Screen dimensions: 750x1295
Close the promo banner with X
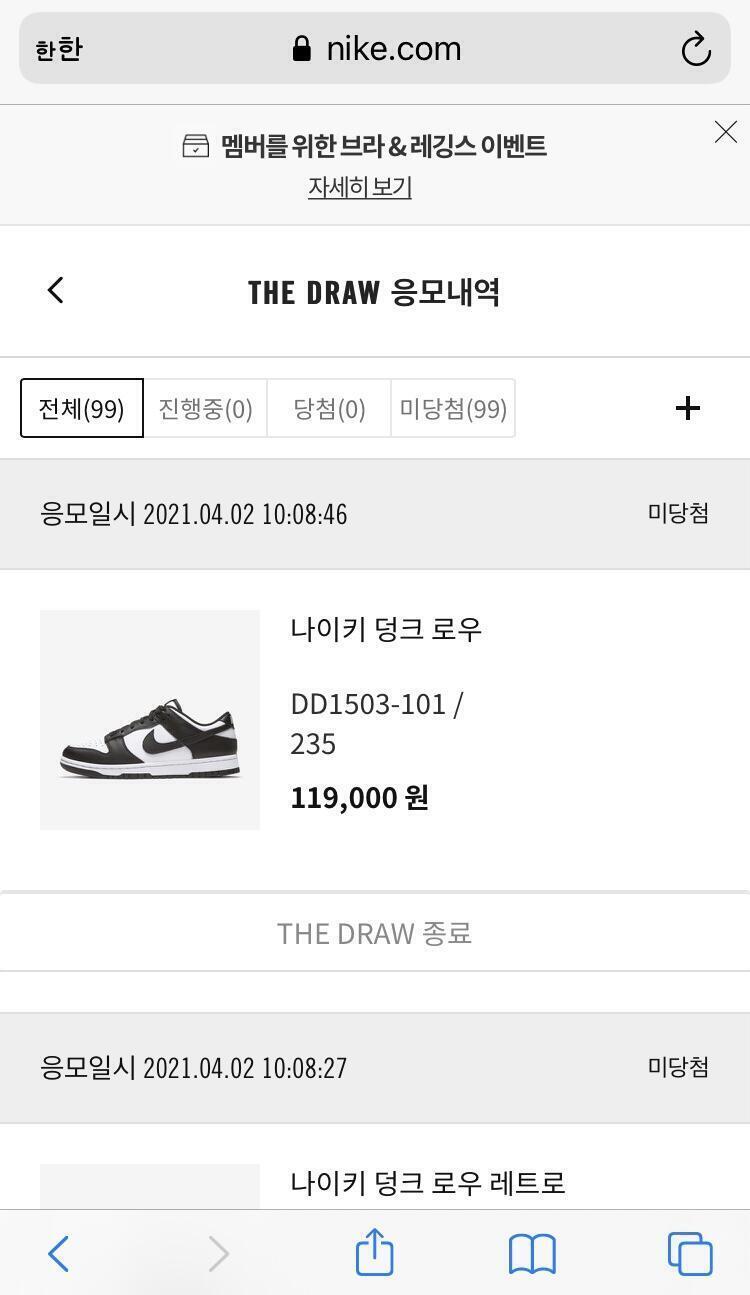pos(726,132)
